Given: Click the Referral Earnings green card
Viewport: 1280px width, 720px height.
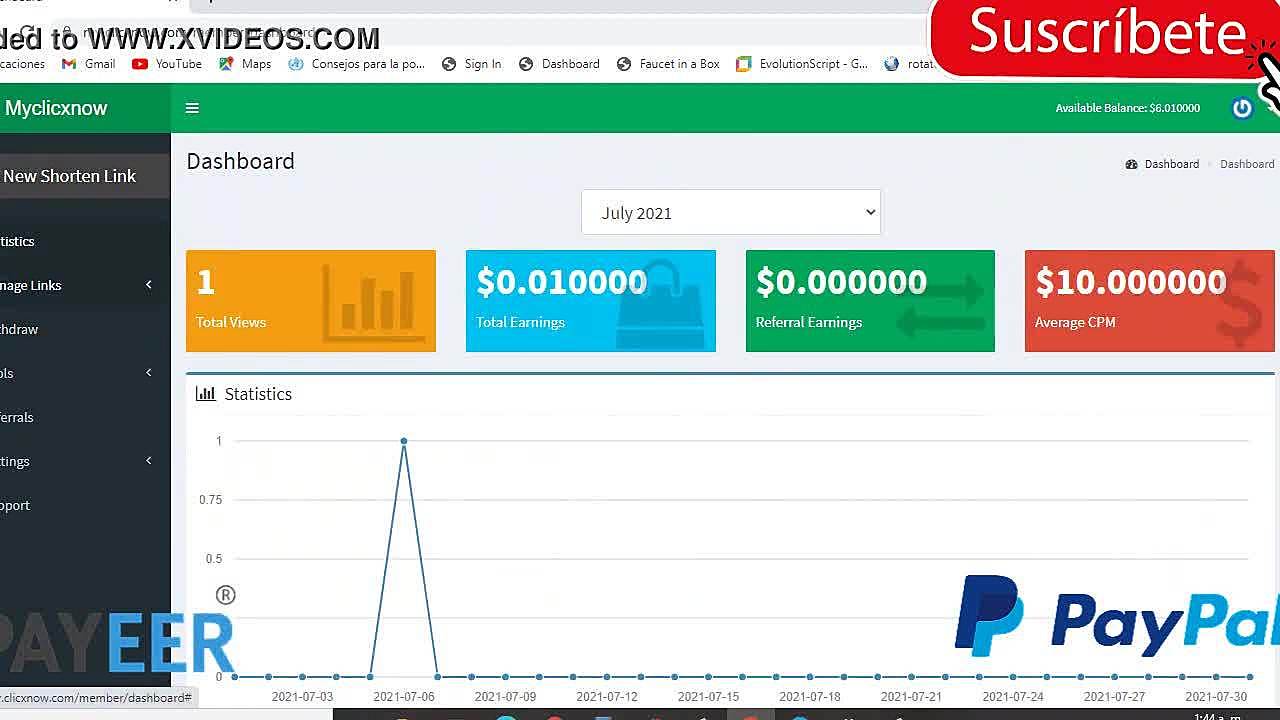Looking at the screenshot, I should click(870, 301).
